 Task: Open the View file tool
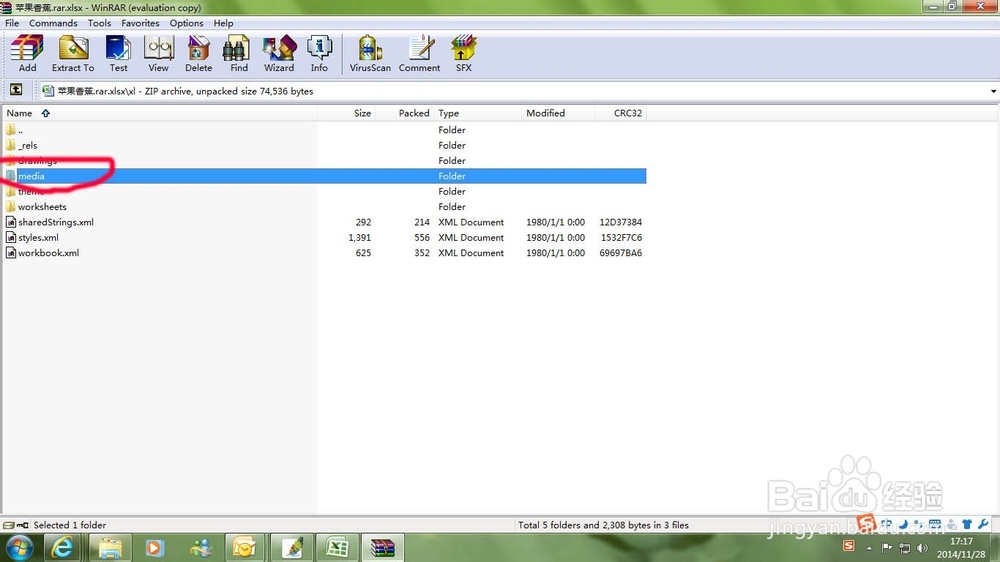[158, 54]
